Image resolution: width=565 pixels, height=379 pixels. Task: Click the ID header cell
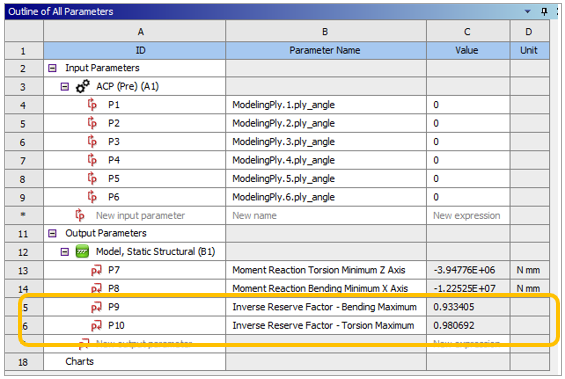click(x=134, y=50)
